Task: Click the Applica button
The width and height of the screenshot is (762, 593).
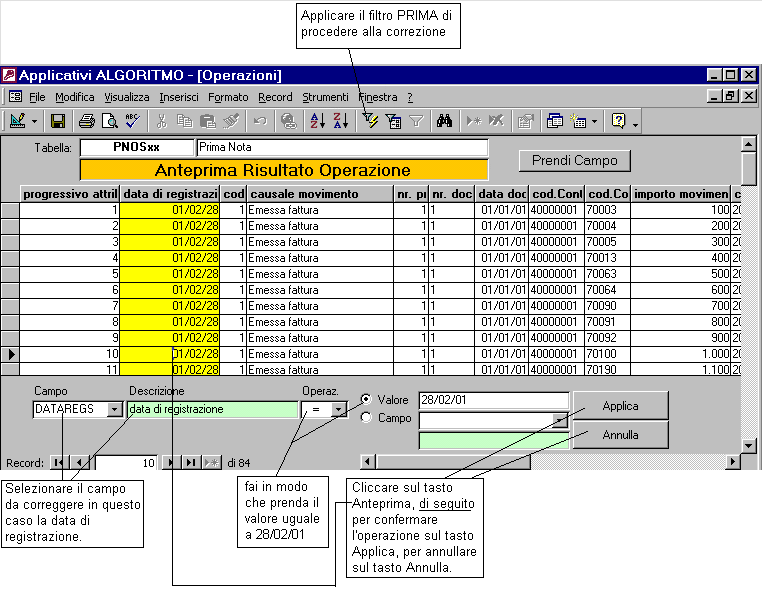Action: pyautogui.click(x=621, y=406)
